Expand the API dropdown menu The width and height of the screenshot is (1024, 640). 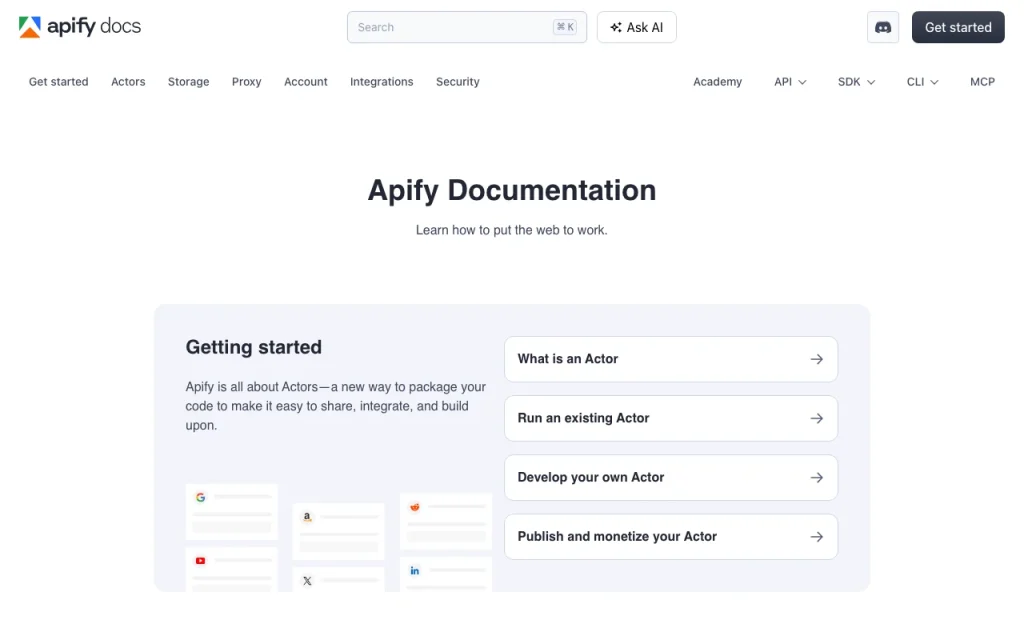point(790,82)
